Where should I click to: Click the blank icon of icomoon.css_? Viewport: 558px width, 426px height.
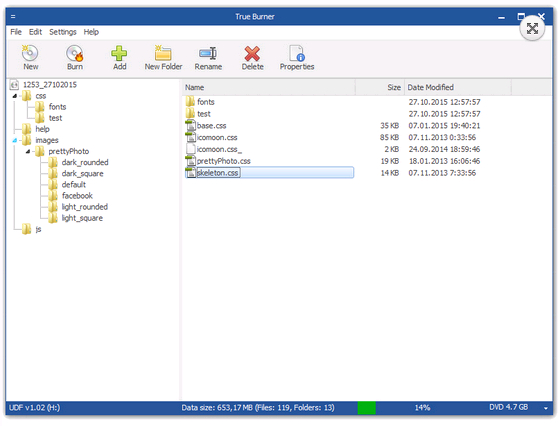(x=191, y=149)
